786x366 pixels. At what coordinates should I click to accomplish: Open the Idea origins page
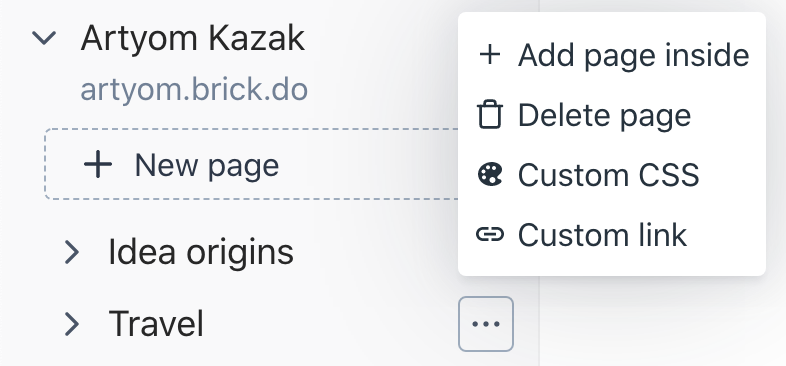201,252
